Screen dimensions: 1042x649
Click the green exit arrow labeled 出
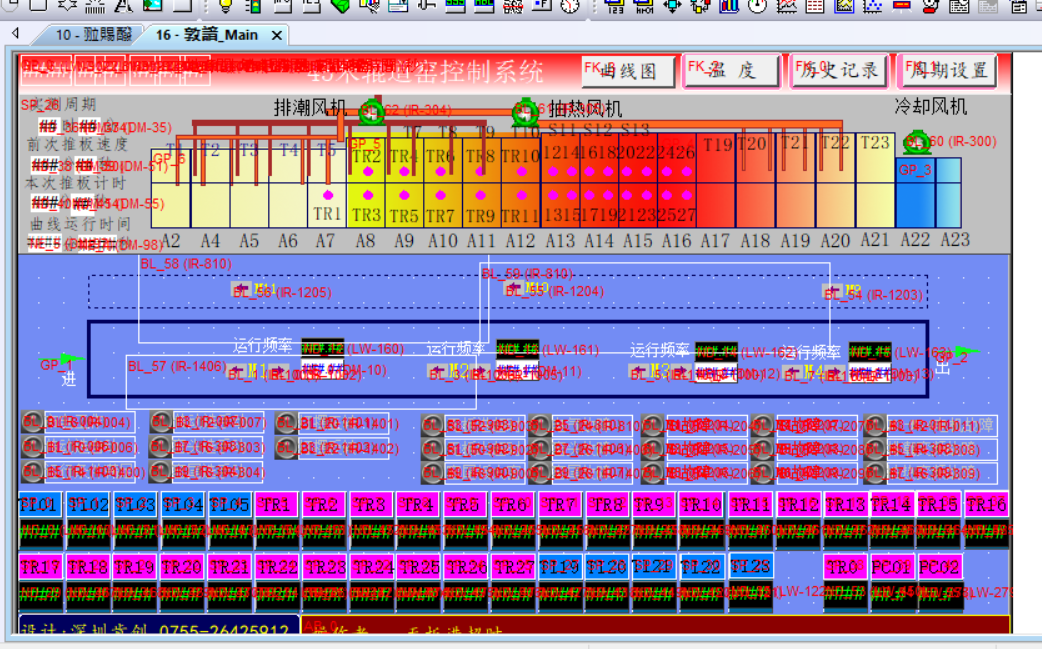click(963, 352)
